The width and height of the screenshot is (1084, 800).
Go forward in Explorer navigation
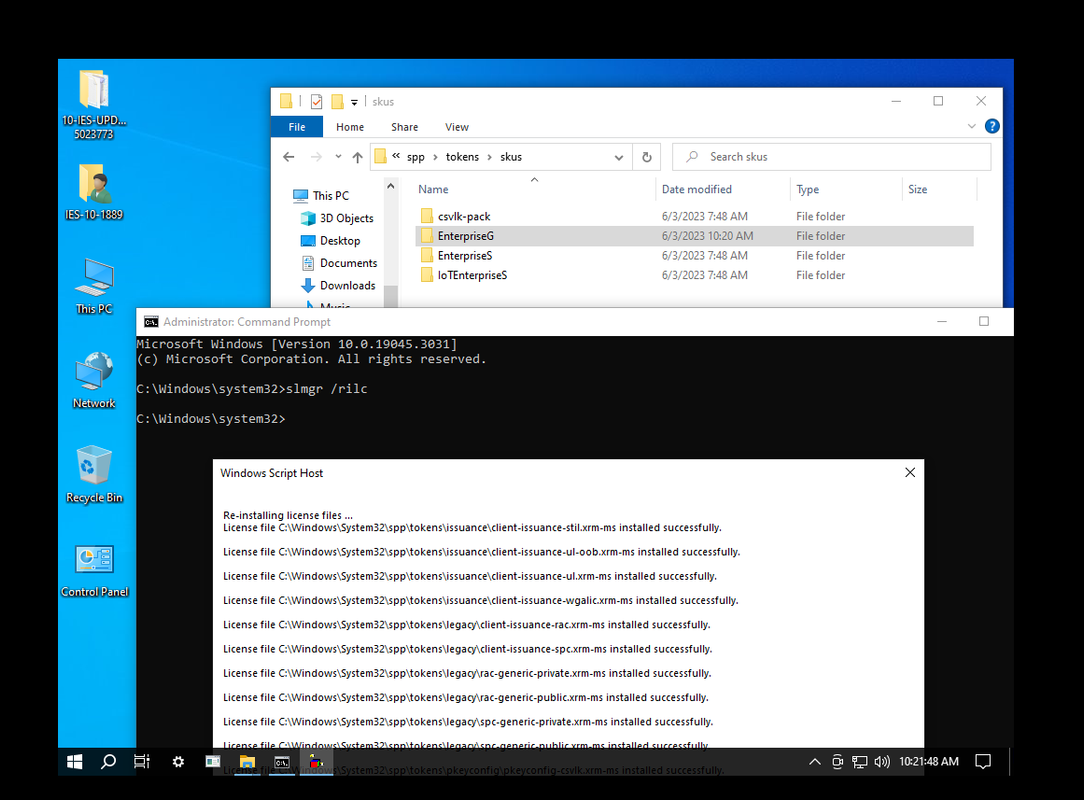[316, 157]
